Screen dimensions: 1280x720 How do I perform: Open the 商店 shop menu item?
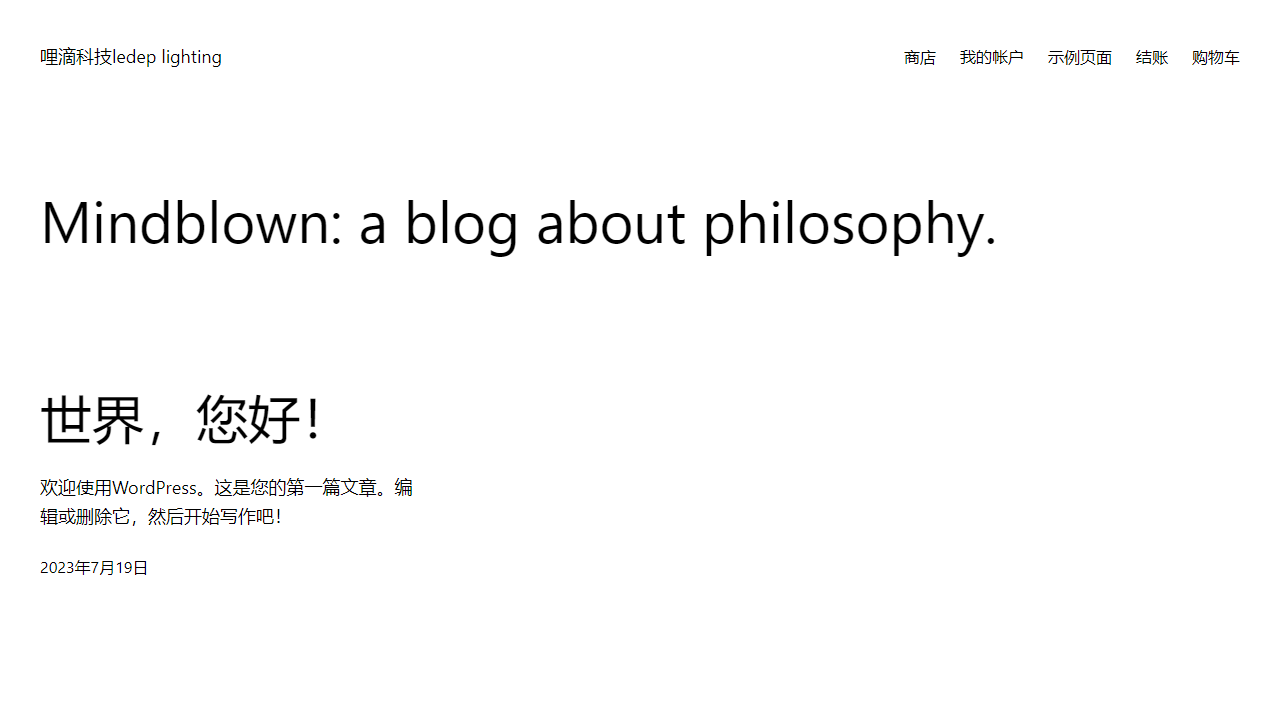click(920, 58)
